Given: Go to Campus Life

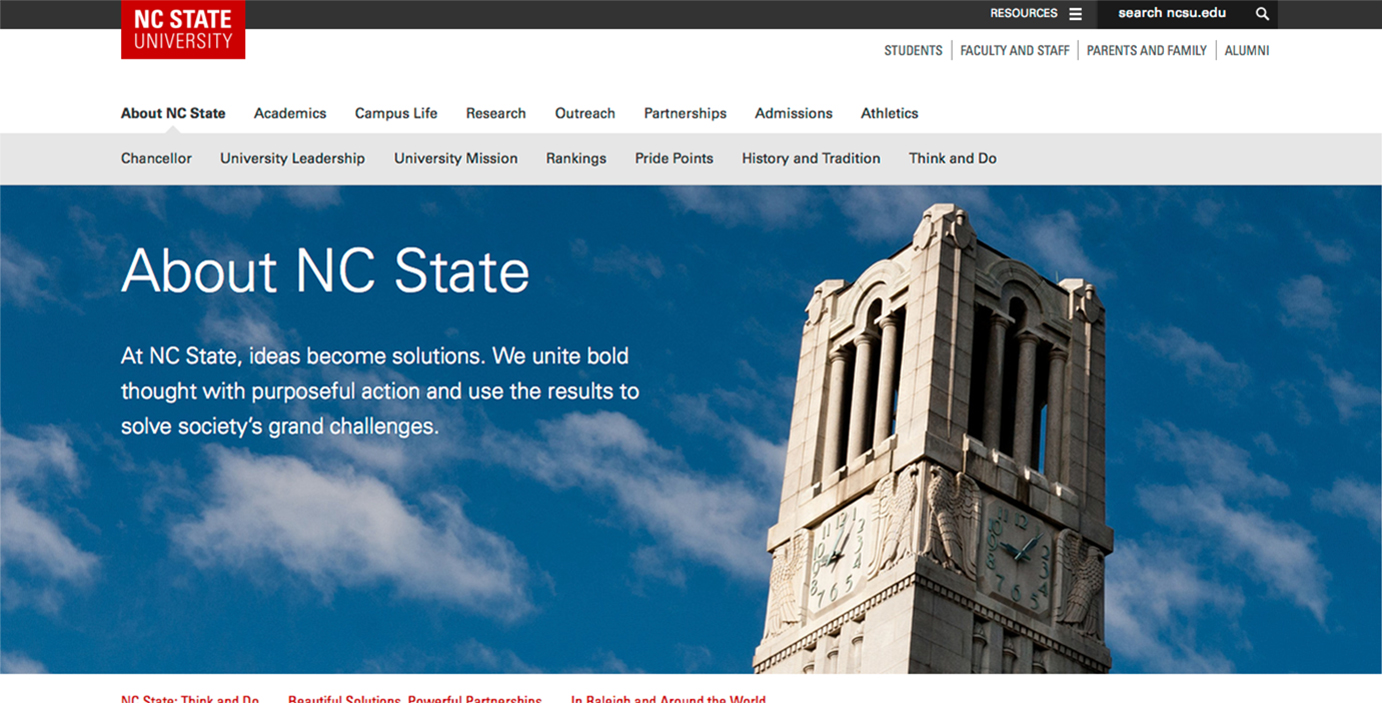Looking at the screenshot, I should [396, 113].
